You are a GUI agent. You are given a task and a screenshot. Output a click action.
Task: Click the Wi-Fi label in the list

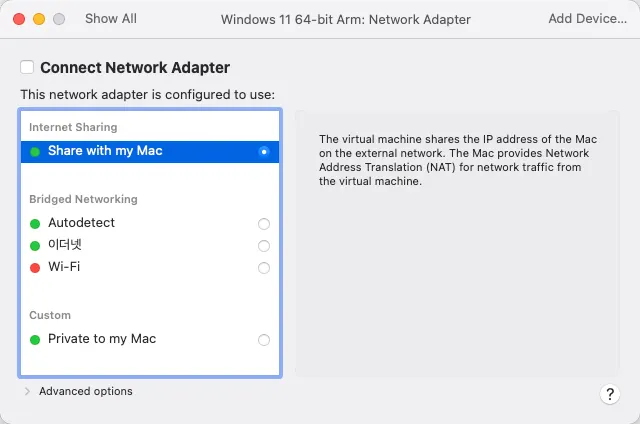64,268
